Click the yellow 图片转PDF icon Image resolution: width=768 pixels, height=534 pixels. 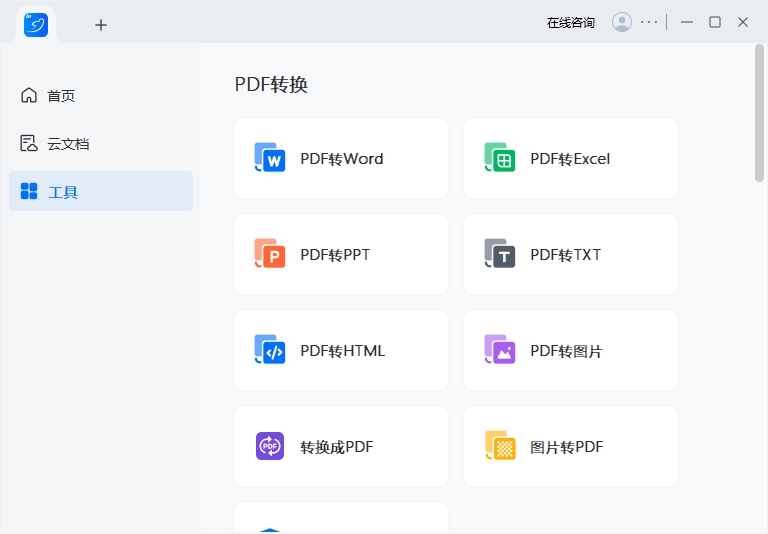[500, 446]
